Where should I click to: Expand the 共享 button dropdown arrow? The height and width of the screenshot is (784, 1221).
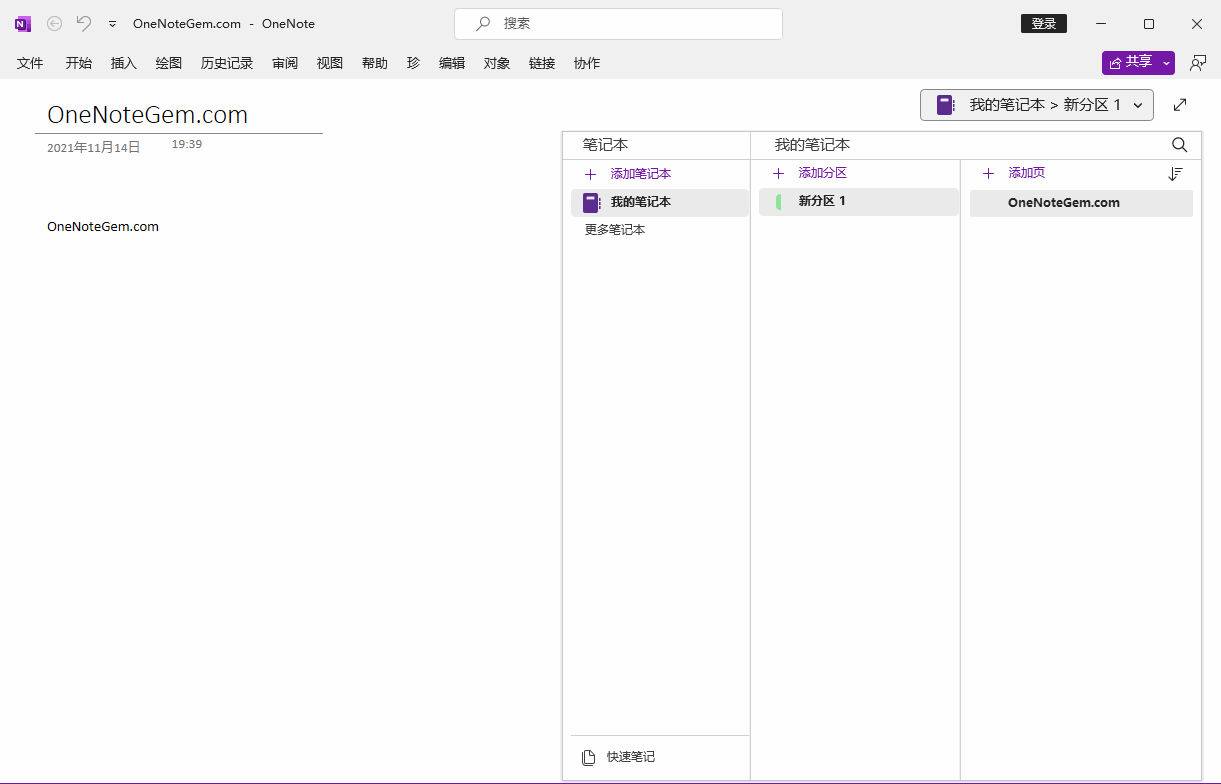[1167, 63]
